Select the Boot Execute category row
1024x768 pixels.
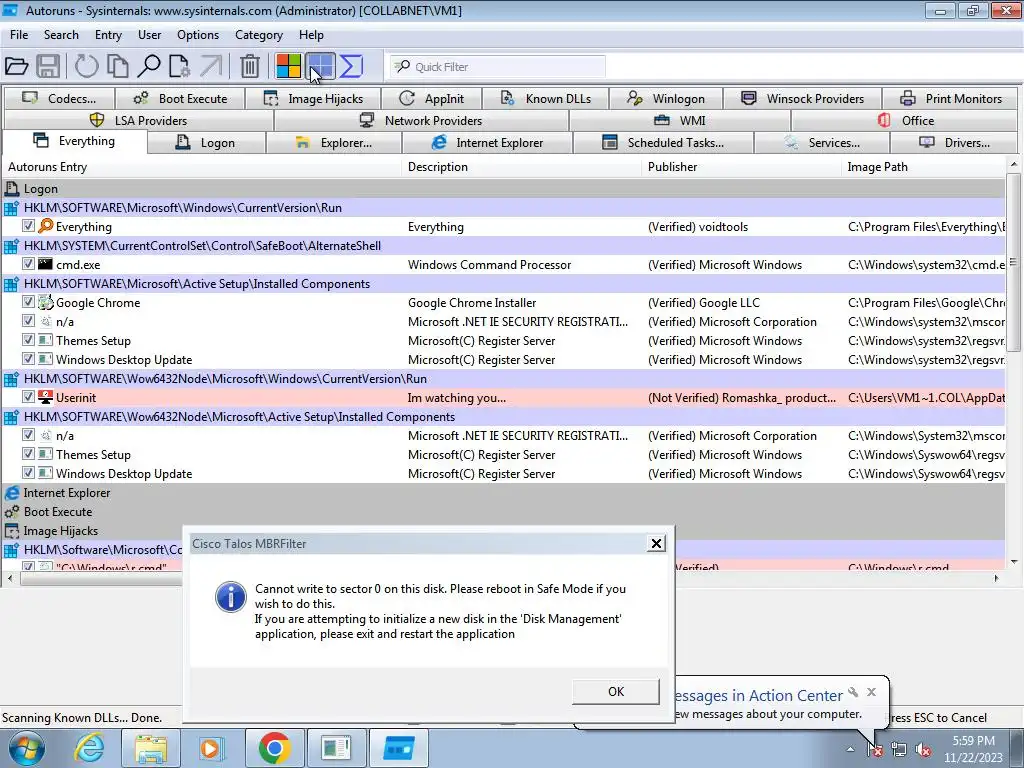(504, 512)
